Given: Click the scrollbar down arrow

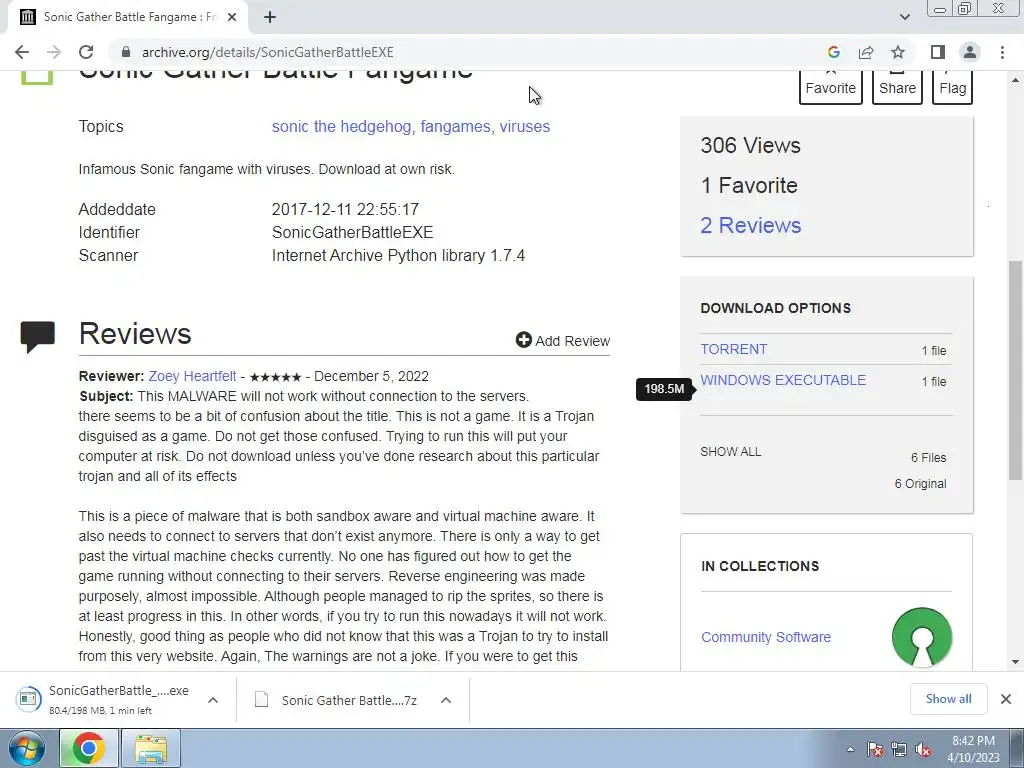Looking at the screenshot, I should [1015, 662].
